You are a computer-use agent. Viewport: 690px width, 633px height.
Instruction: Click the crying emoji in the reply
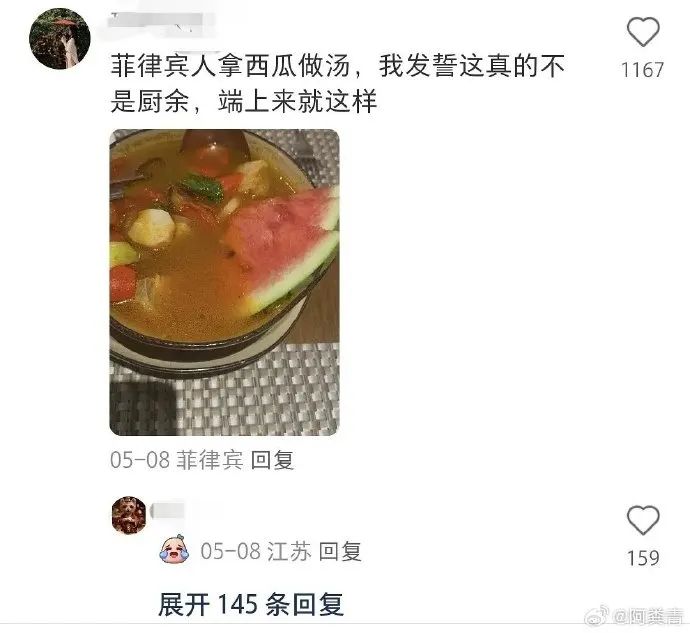174,548
